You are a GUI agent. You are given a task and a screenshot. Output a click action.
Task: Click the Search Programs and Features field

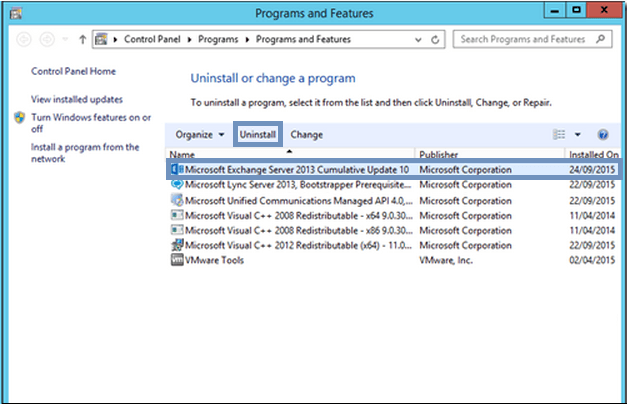point(532,39)
